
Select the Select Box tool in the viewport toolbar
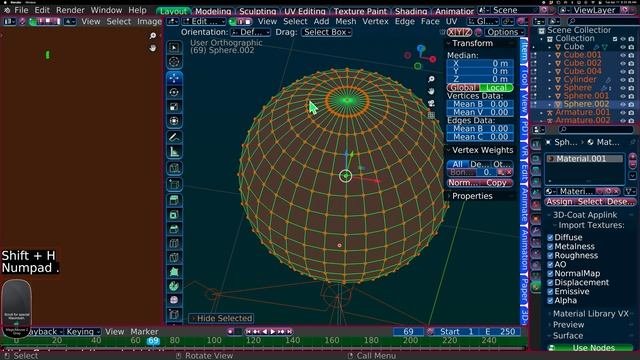(x=174, y=47)
